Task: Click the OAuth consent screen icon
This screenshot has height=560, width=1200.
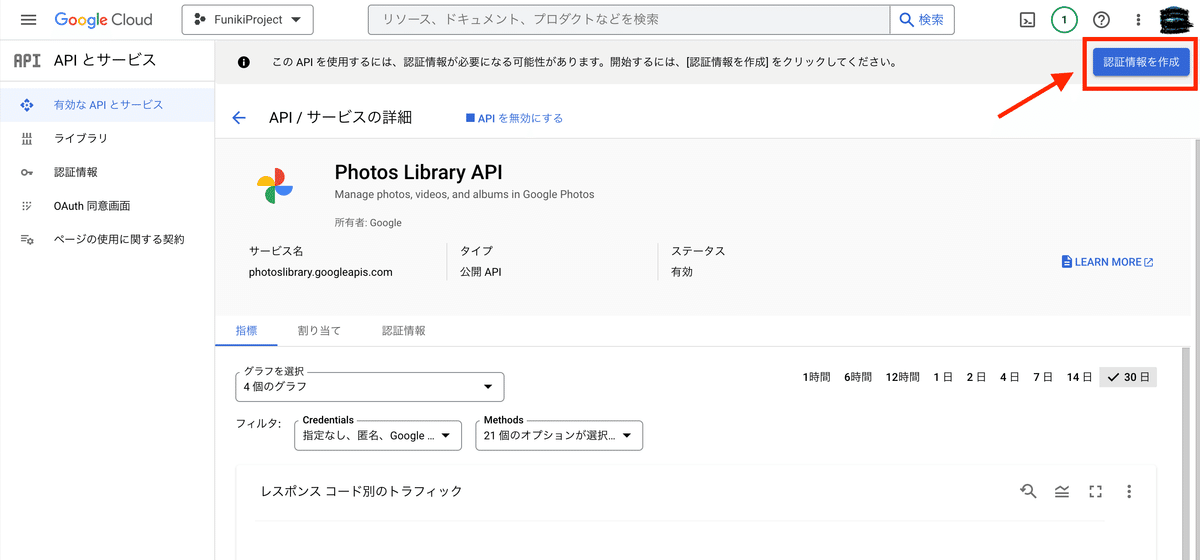Action: click(27, 206)
